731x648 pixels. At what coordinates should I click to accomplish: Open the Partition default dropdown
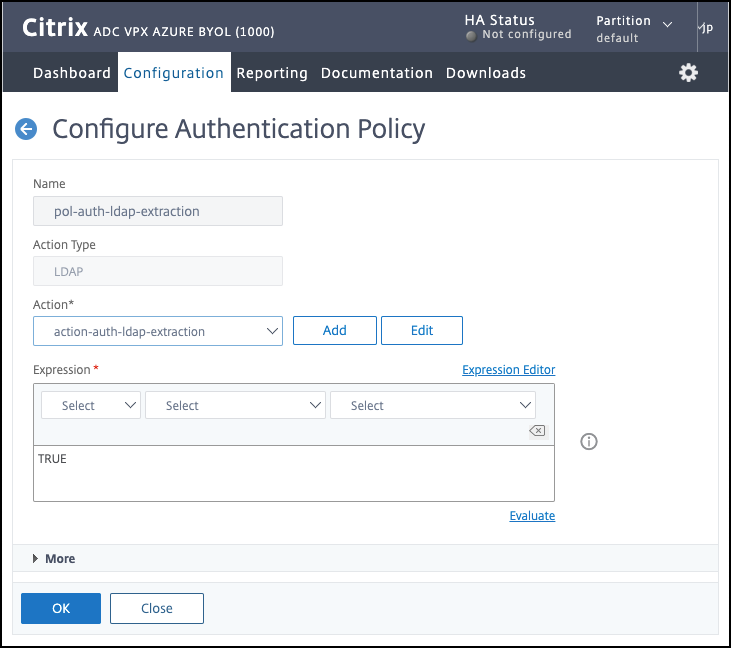click(634, 28)
